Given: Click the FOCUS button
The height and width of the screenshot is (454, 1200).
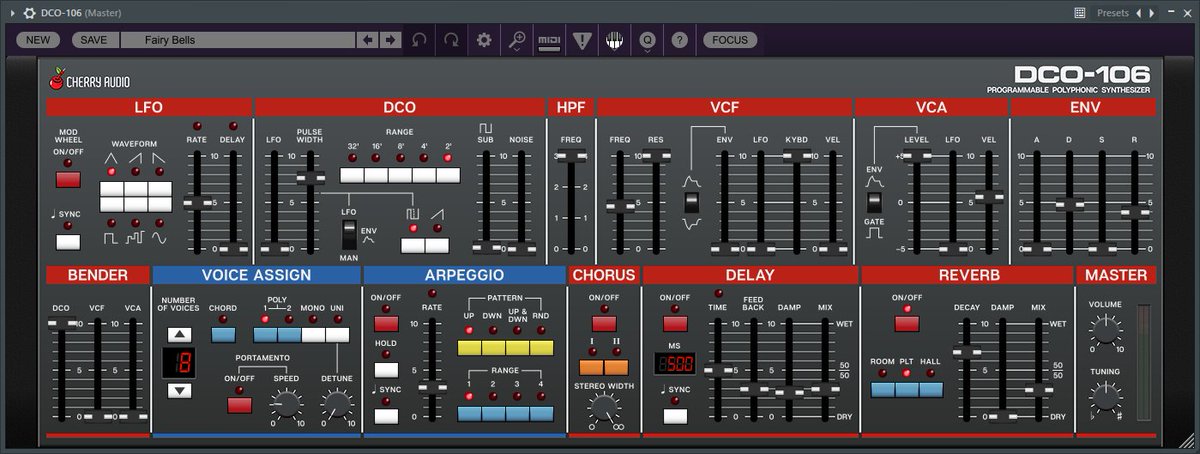Looking at the screenshot, I should (x=730, y=40).
